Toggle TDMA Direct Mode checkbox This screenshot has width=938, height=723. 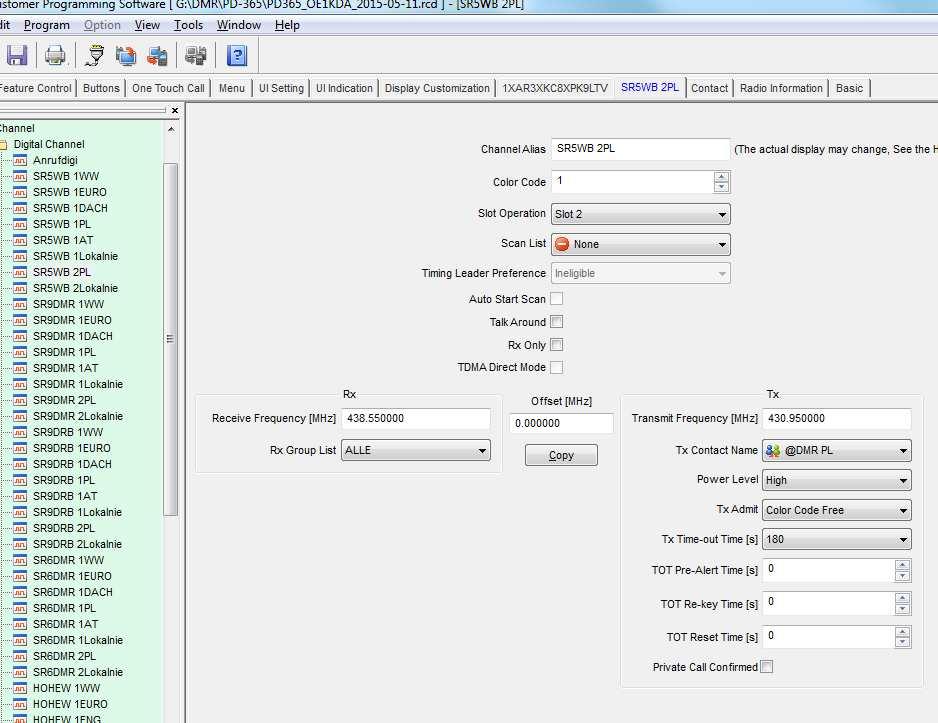pos(556,367)
